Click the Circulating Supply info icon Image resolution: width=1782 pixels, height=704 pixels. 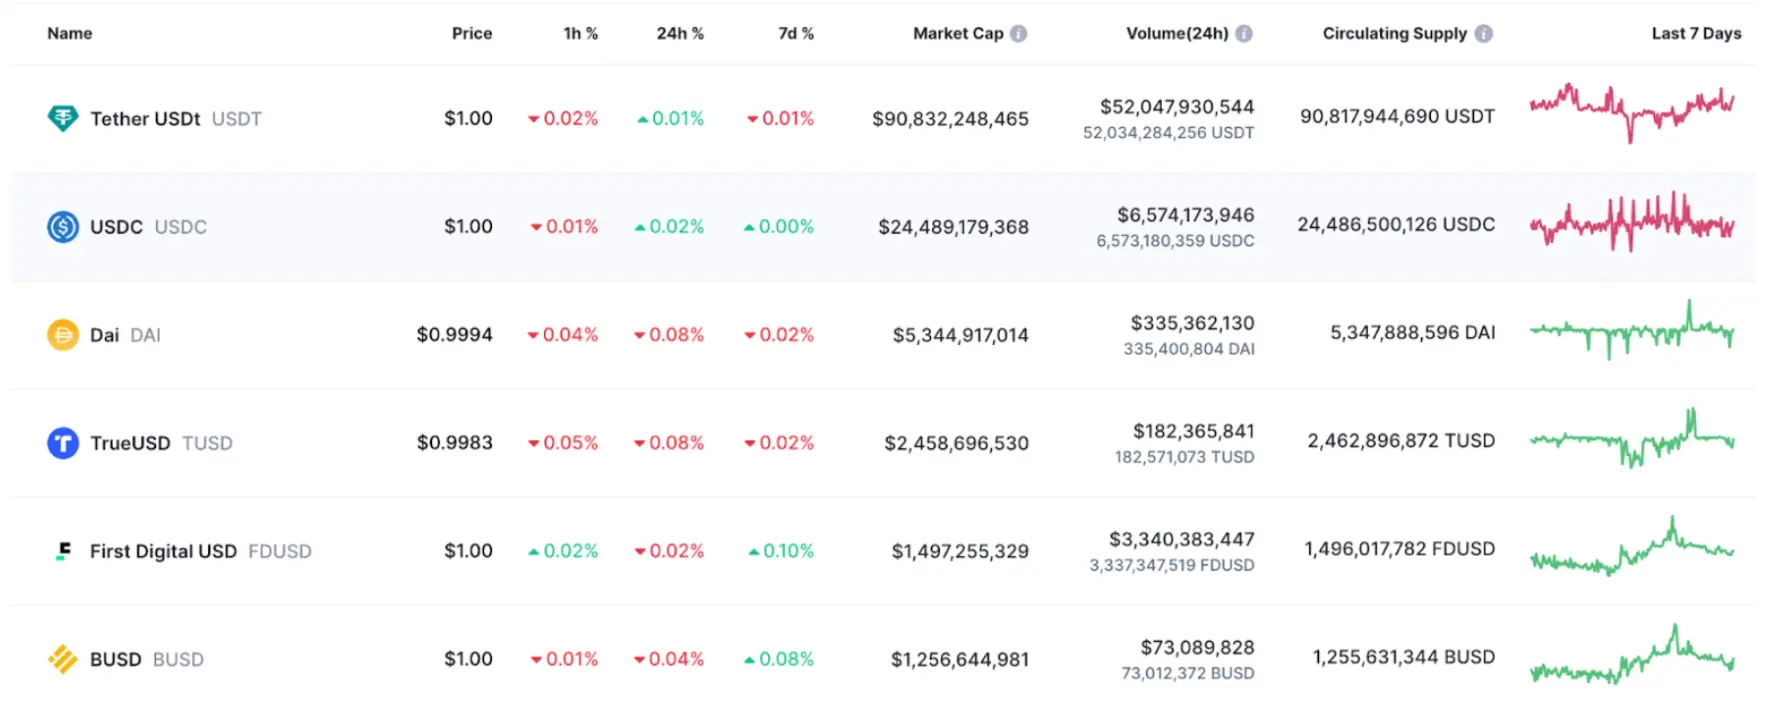click(1484, 33)
